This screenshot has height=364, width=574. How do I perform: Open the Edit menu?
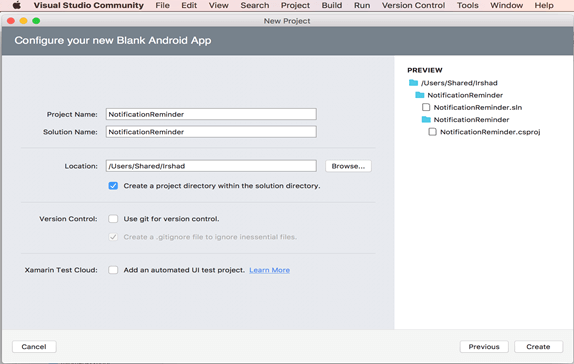pyautogui.click(x=189, y=5)
